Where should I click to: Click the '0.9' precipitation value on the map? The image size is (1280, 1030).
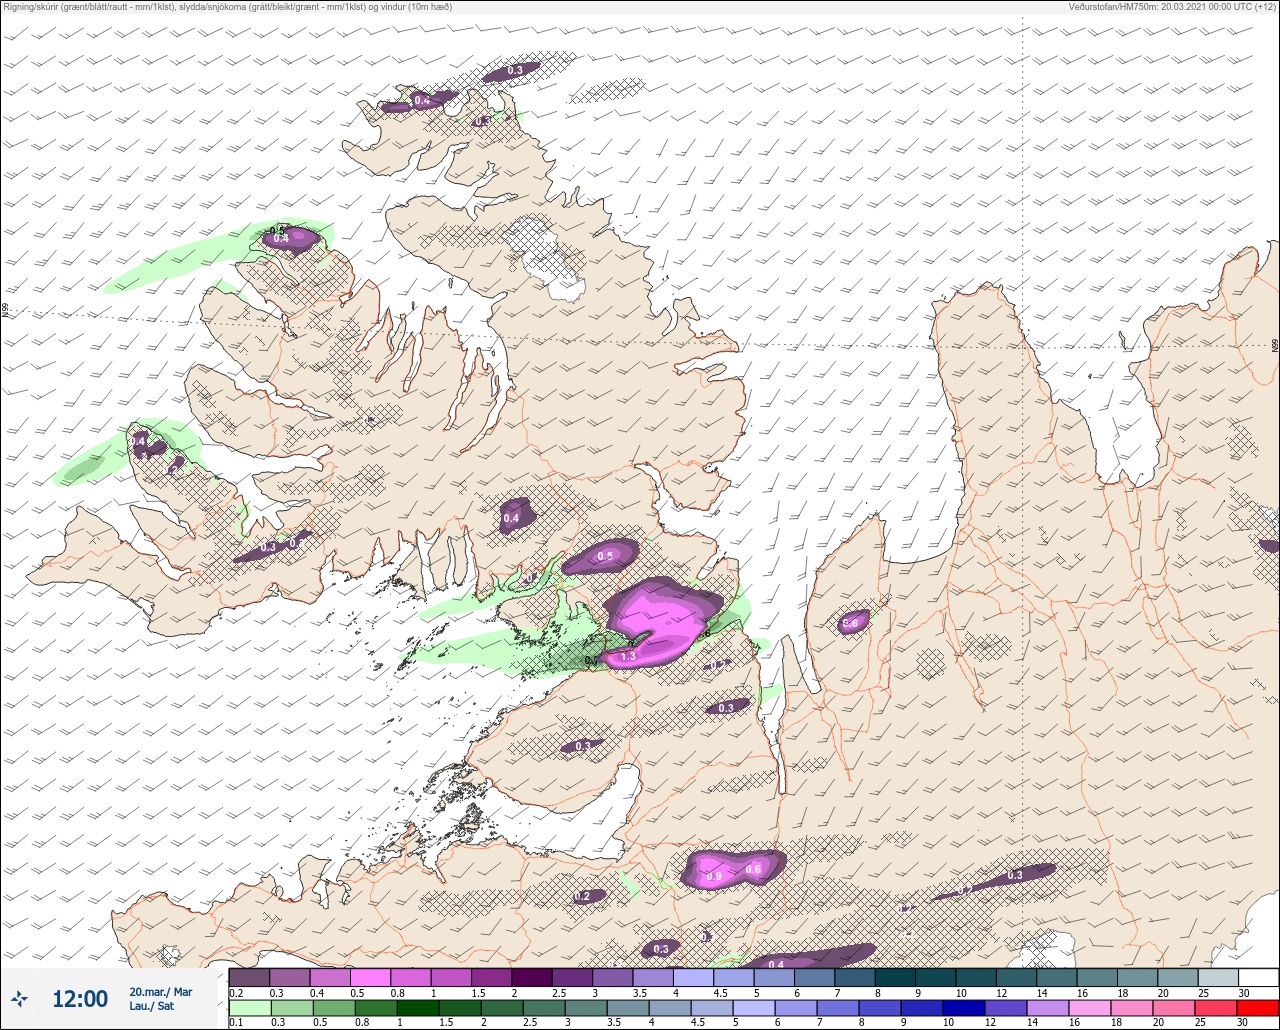click(x=714, y=876)
